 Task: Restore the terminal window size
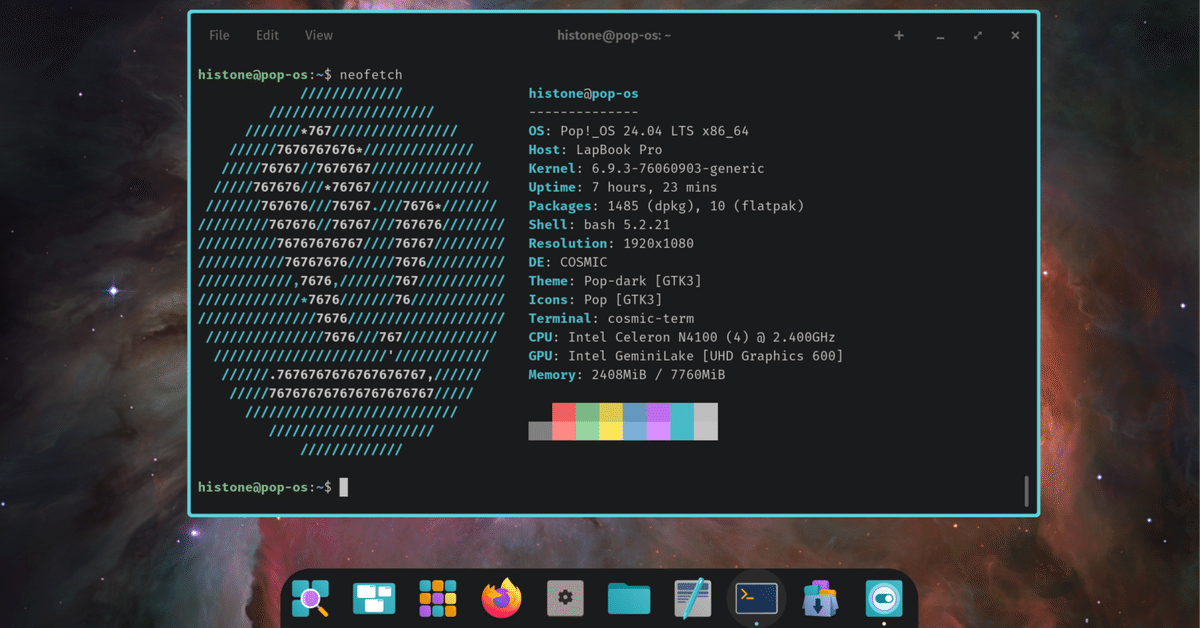pyautogui.click(x=977, y=35)
